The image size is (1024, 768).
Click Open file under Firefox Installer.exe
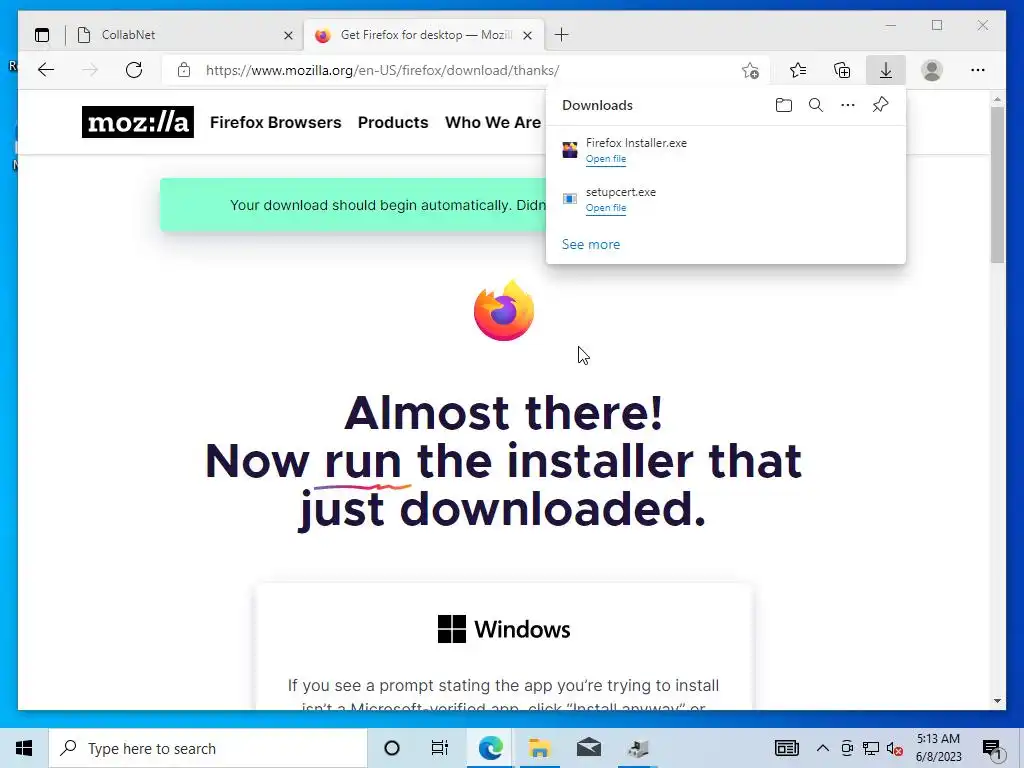click(605, 159)
